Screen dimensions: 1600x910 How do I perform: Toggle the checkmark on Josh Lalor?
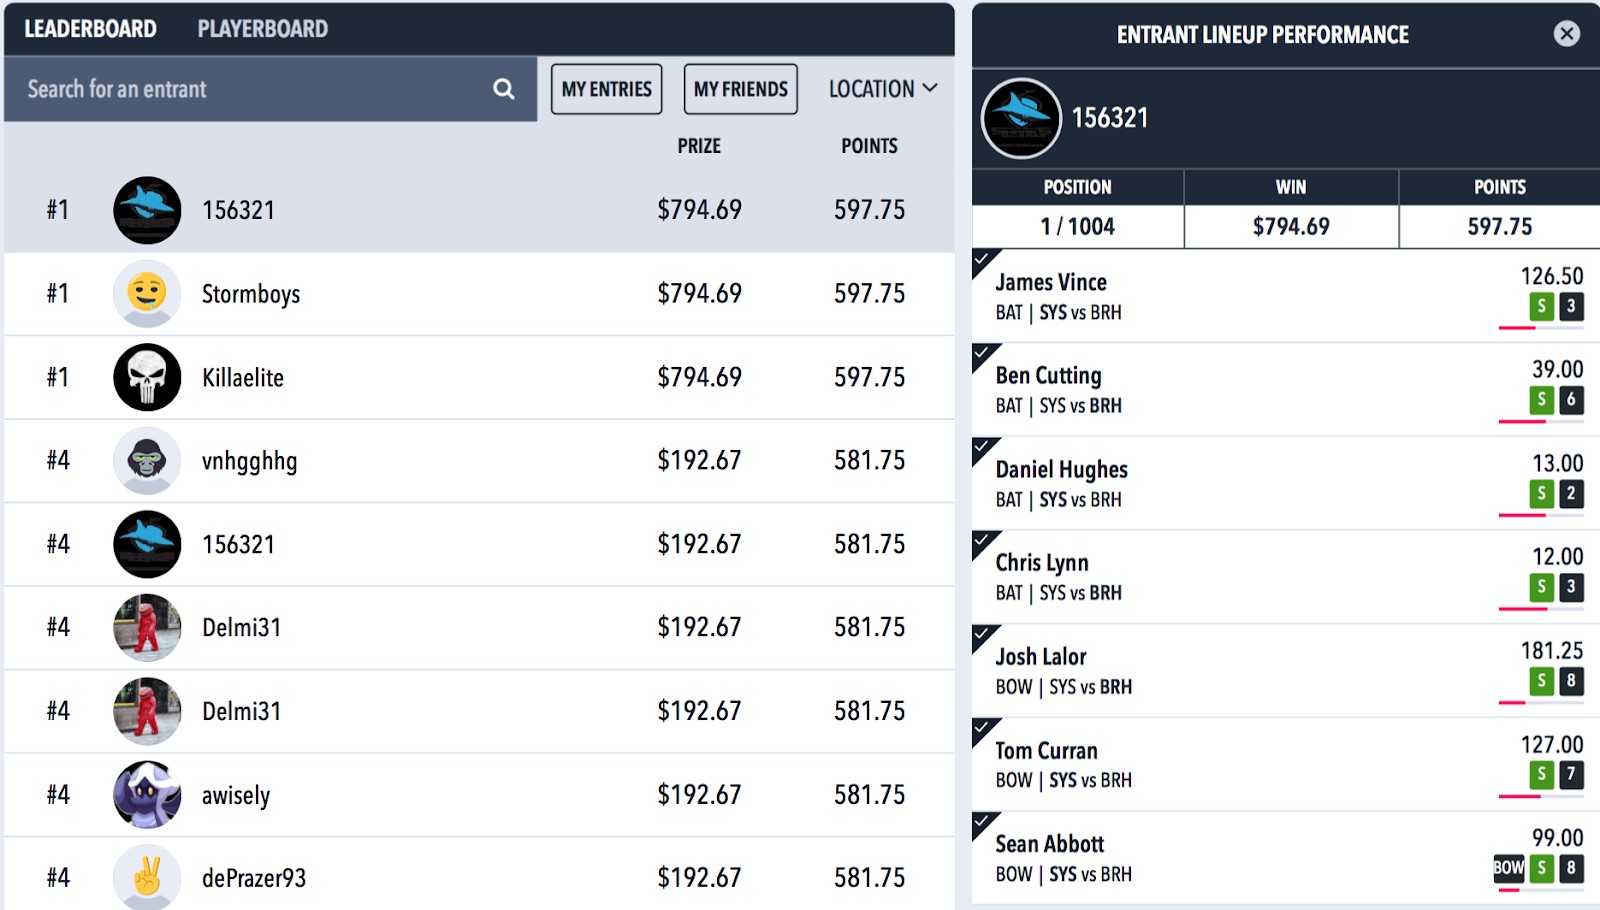[x=983, y=635]
